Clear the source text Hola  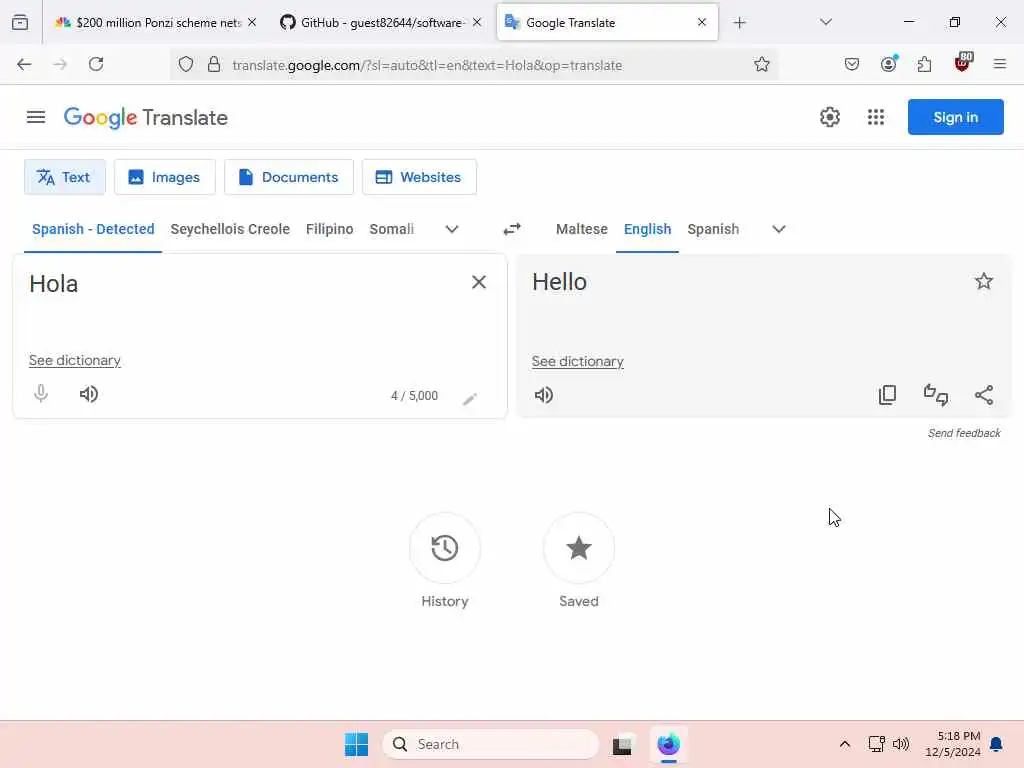(479, 282)
